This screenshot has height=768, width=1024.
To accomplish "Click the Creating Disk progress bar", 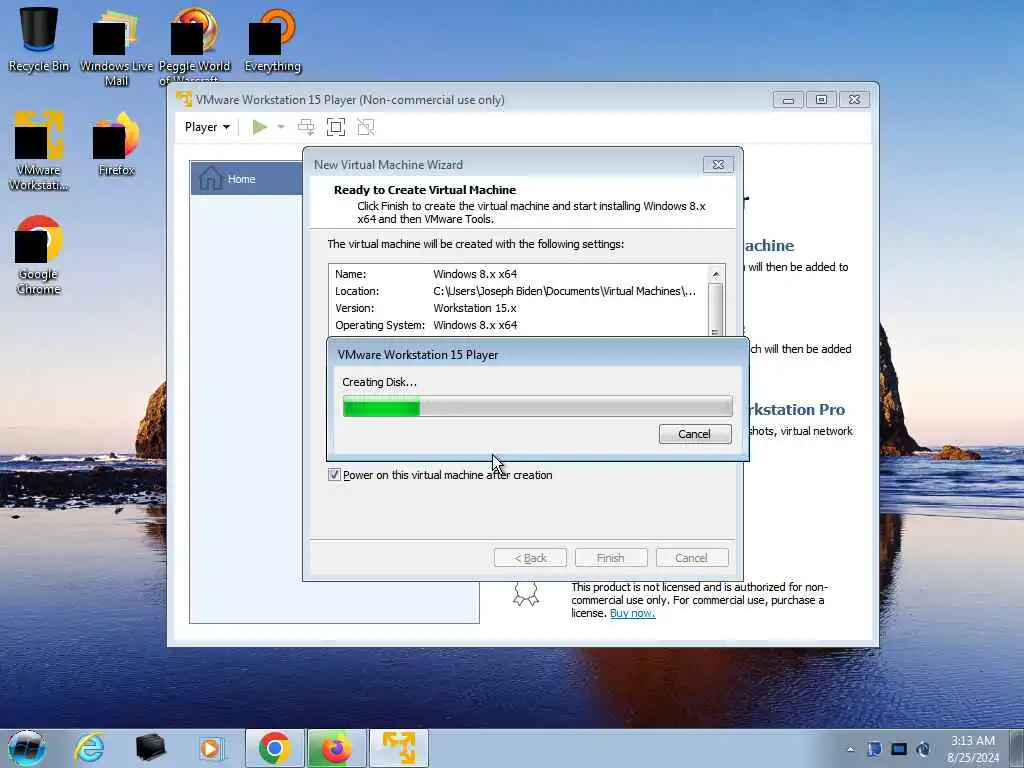I will (x=537, y=406).
